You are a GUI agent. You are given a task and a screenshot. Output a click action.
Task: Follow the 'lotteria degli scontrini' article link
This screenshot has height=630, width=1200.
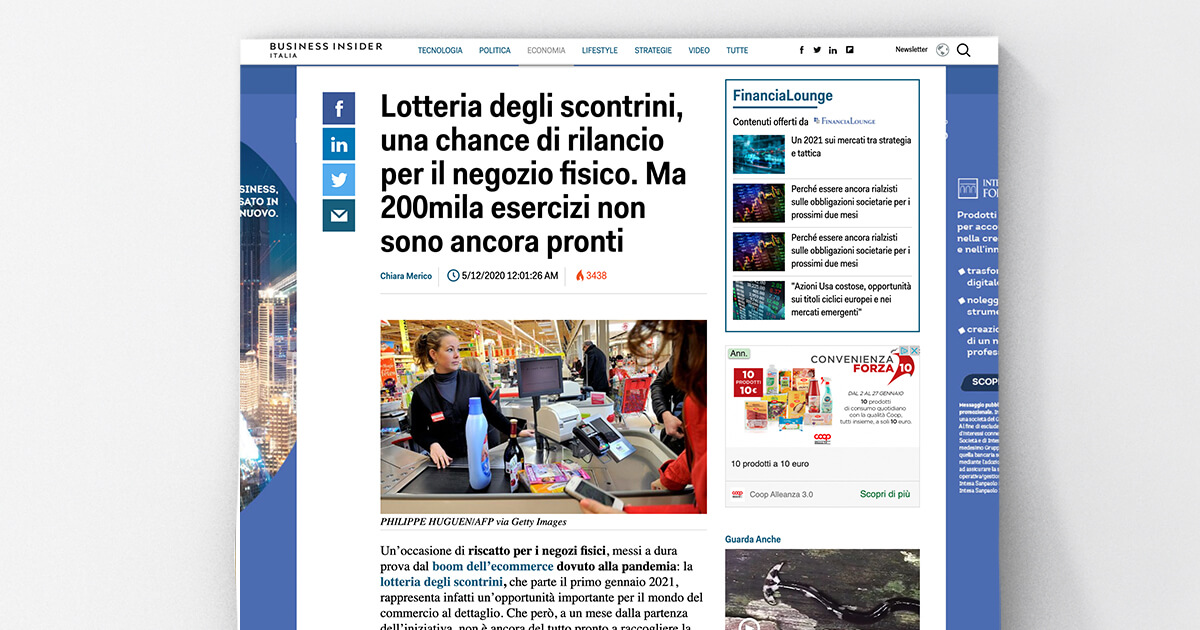coord(441,582)
